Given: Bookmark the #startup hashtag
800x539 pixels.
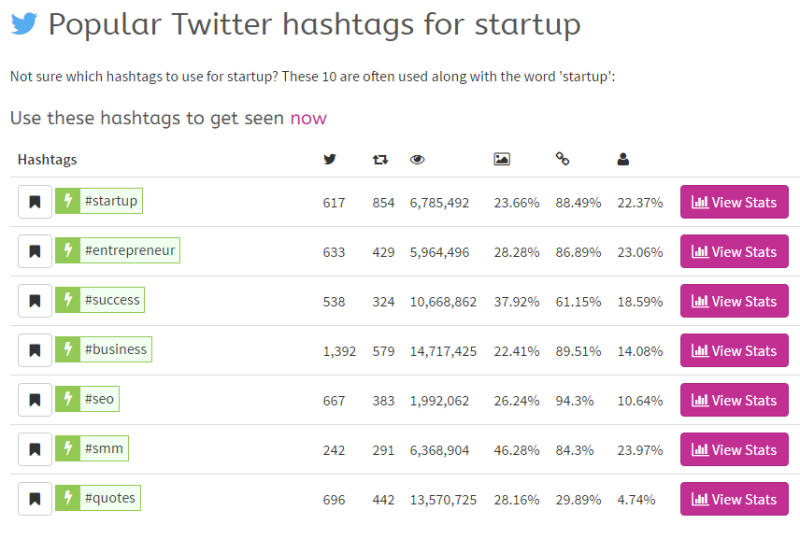Looking at the screenshot, I should coord(35,202).
